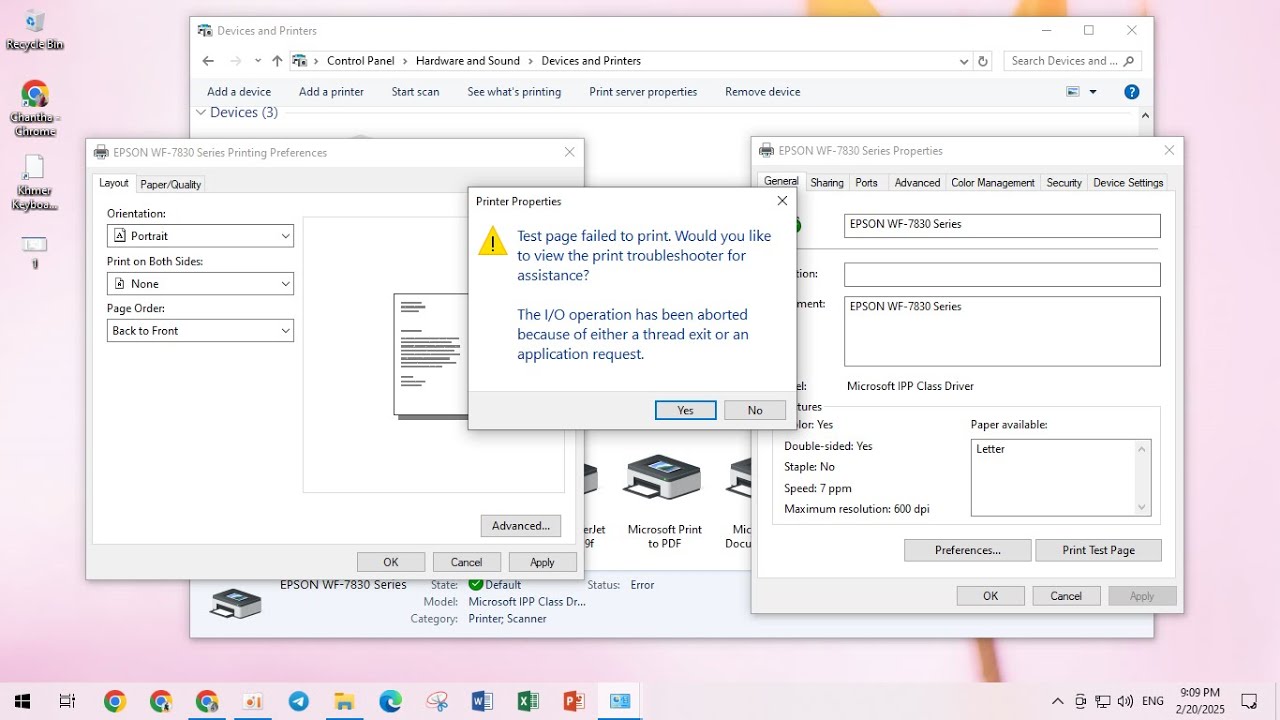Image resolution: width=1280 pixels, height=720 pixels.
Task: Click Cancel in Printing Preferences window
Action: (x=467, y=562)
